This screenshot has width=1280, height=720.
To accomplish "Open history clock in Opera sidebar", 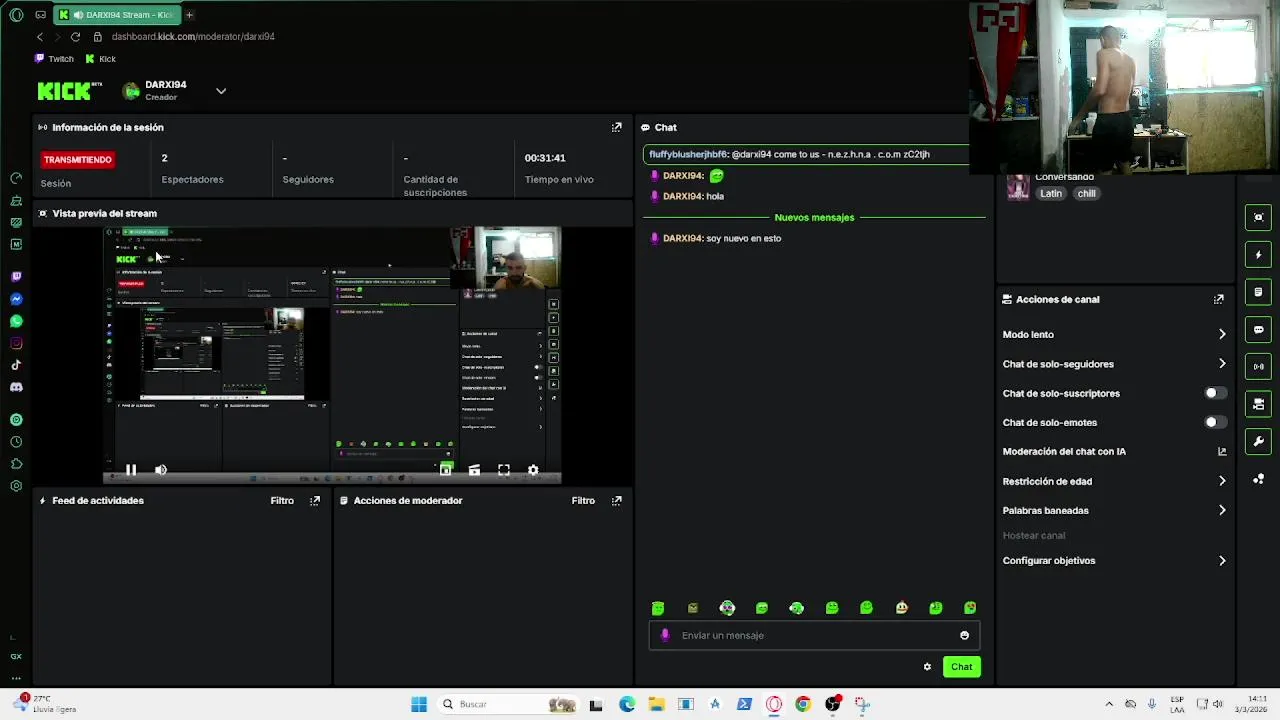I will coord(16,442).
